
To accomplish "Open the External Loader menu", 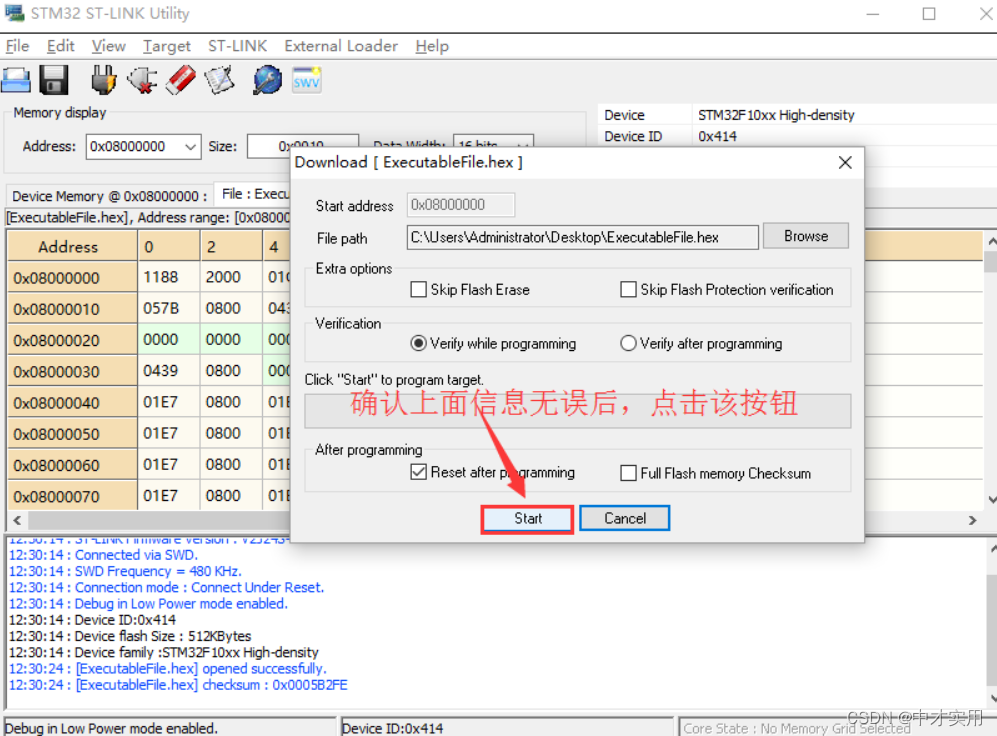I will [341, 46].
